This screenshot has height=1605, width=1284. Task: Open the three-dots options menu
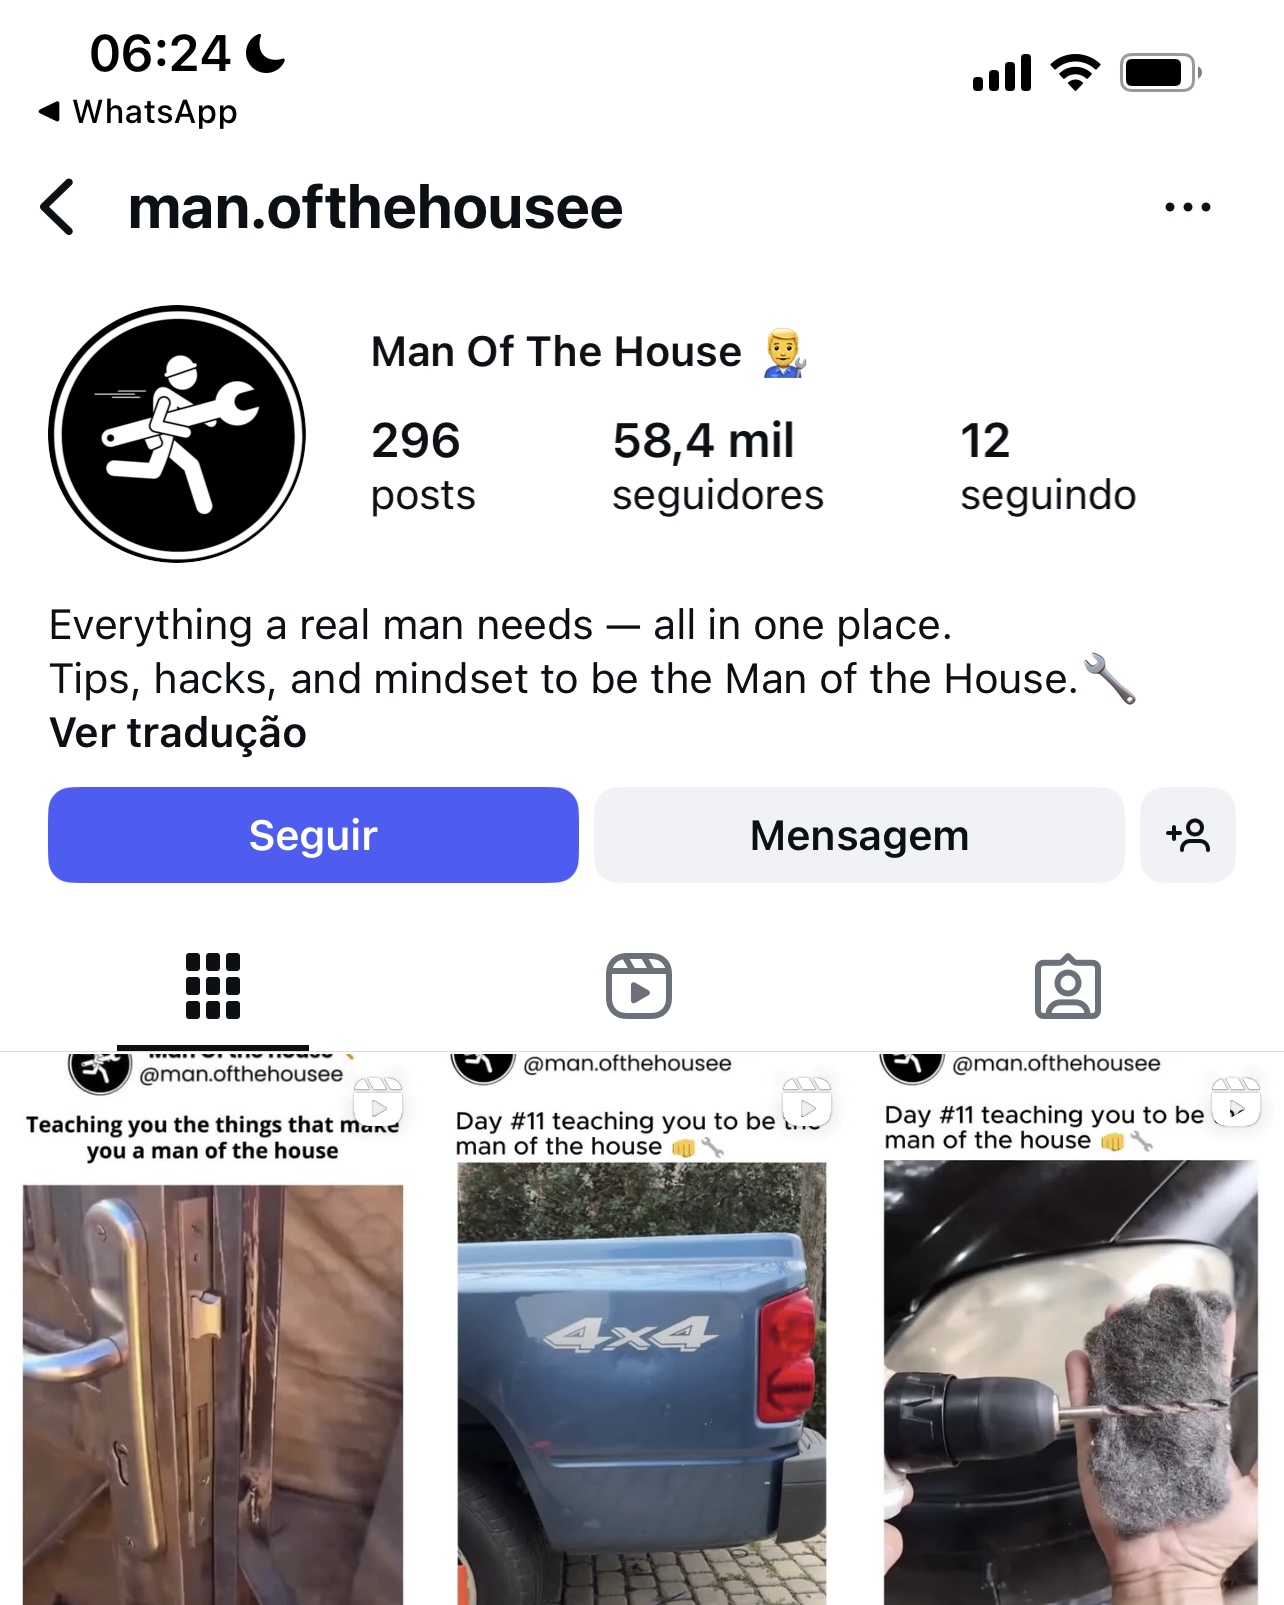(x=1187, y=207)
